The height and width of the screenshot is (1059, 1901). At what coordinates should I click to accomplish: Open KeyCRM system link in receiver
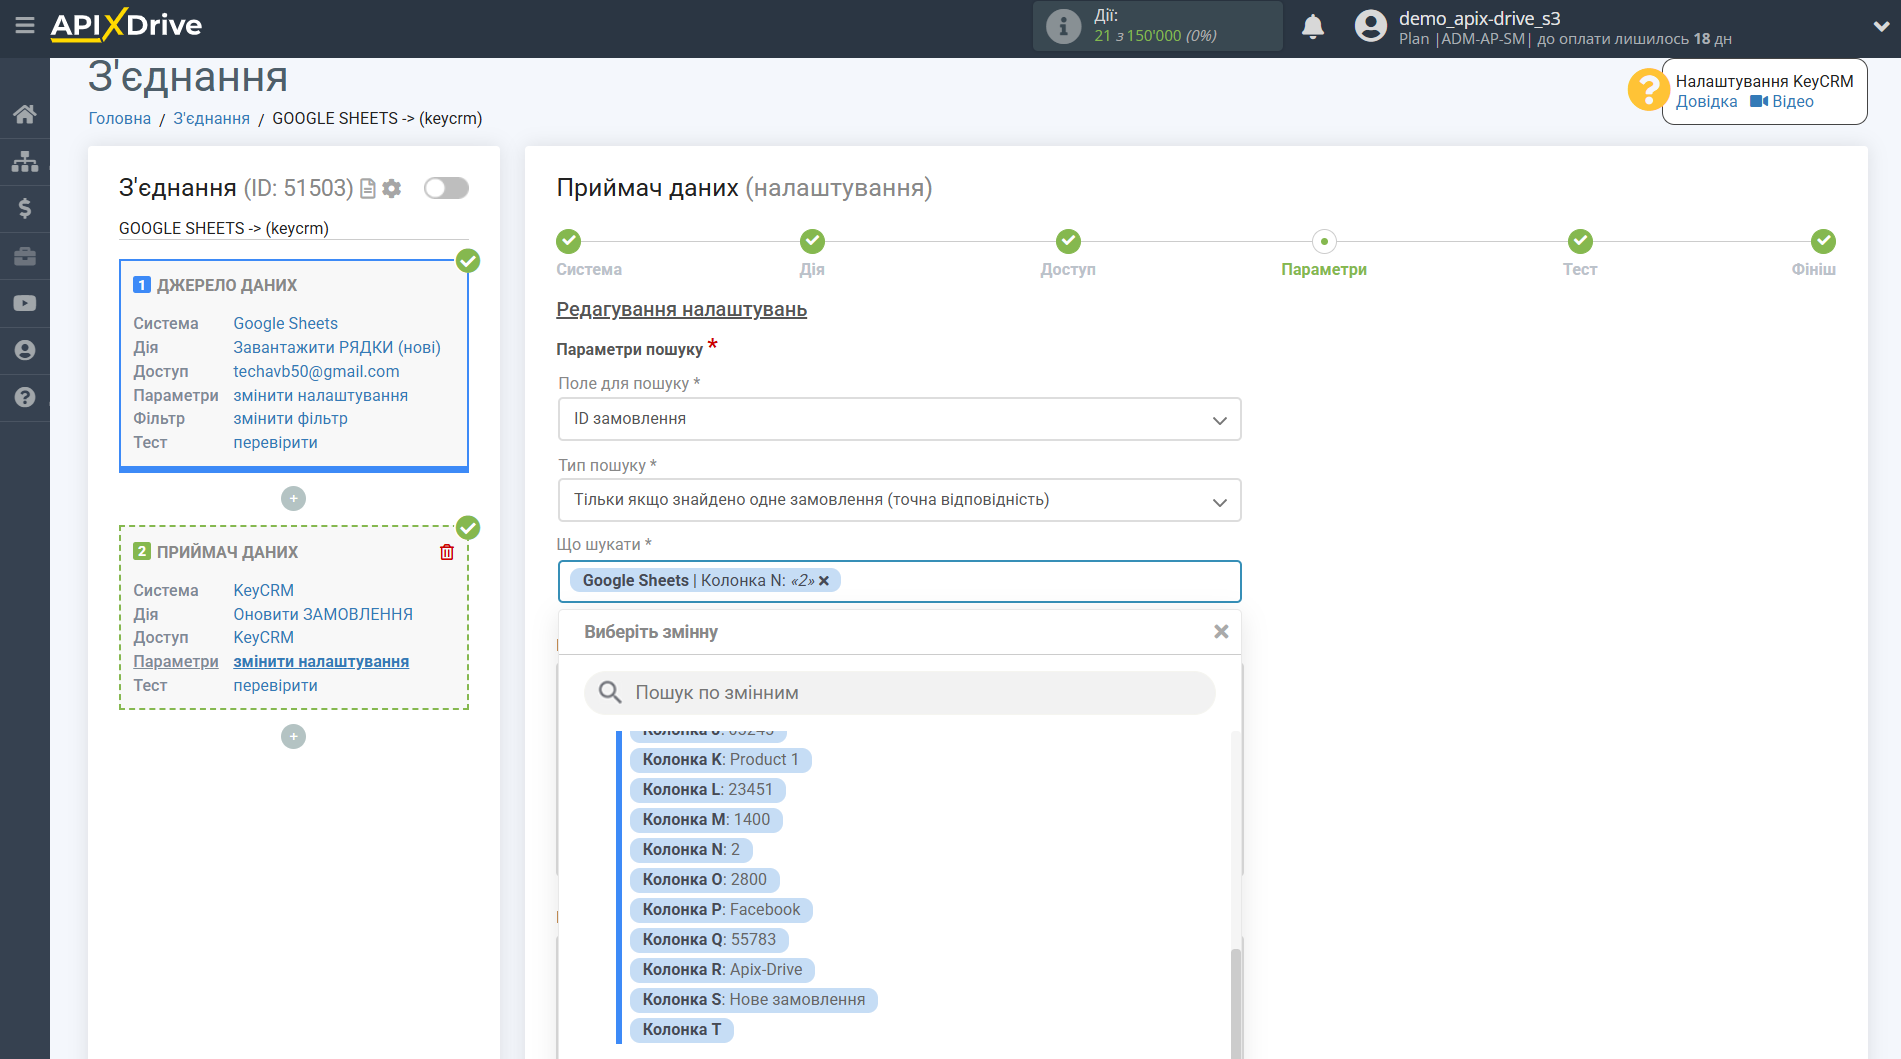click(263, 590)
